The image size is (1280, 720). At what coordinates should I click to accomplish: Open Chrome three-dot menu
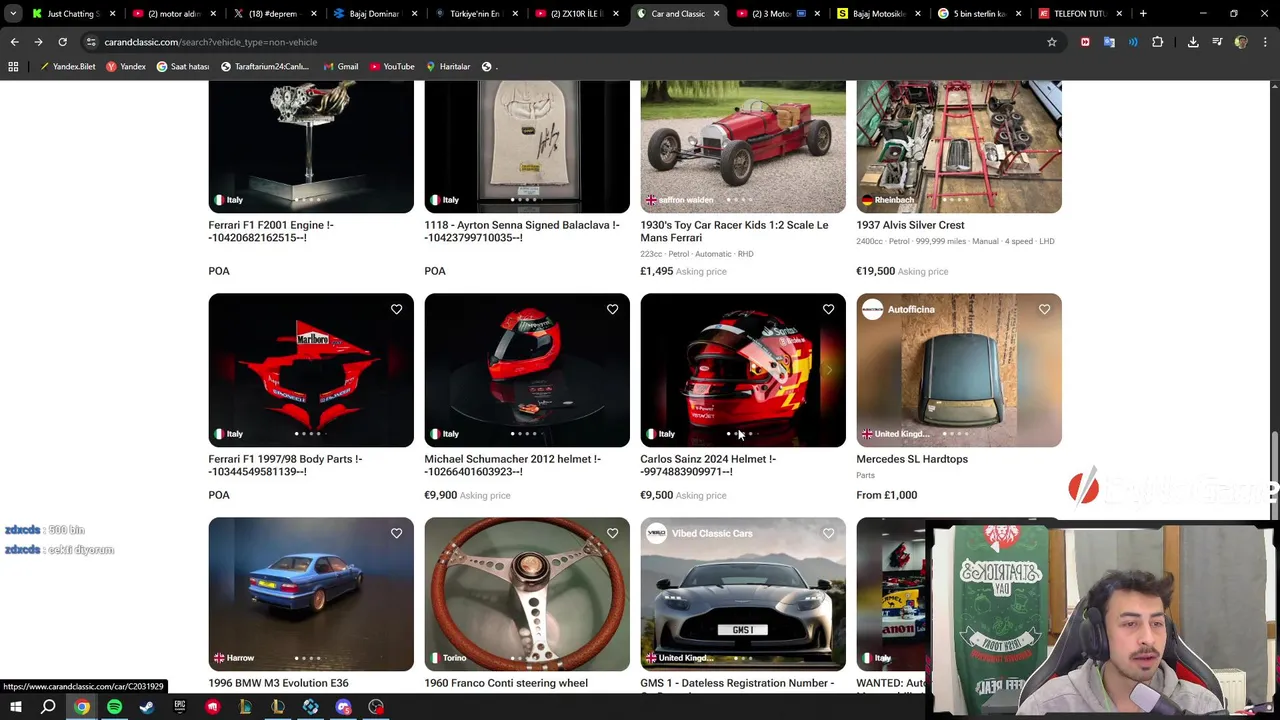click(1265, 42)
